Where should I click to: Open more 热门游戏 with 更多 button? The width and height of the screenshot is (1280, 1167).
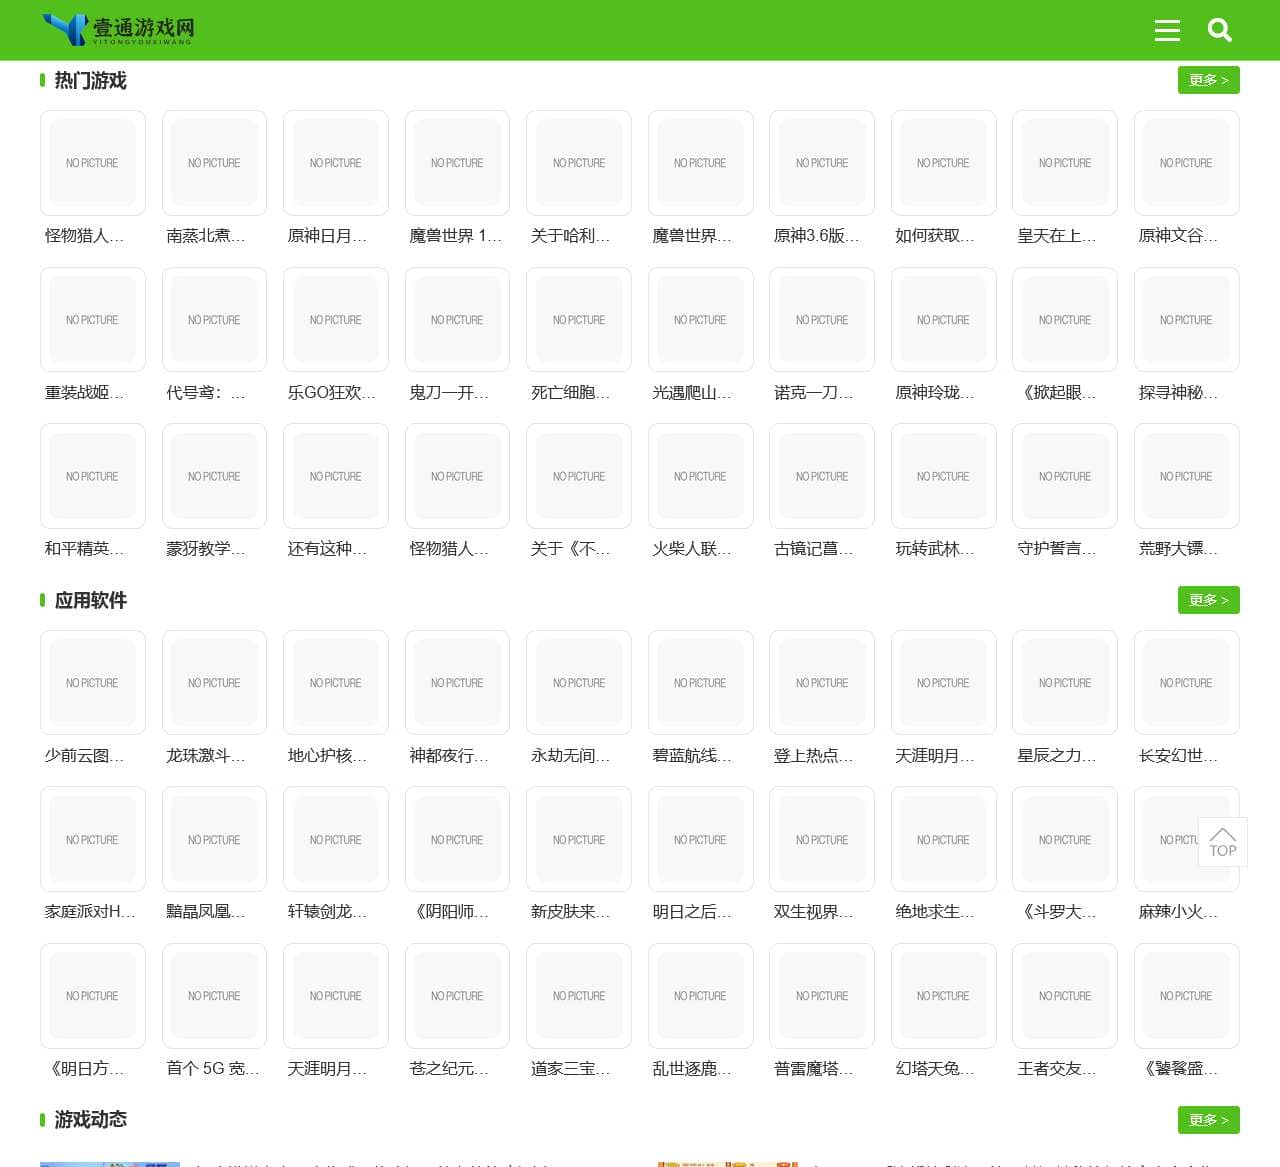[1208, 80]
